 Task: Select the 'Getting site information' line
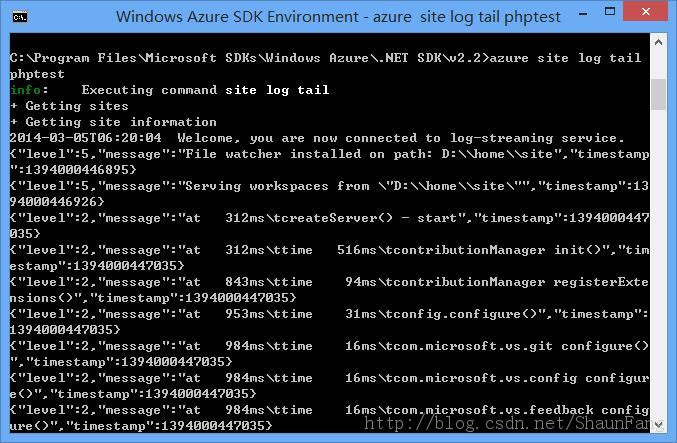[x=113, y=122]
